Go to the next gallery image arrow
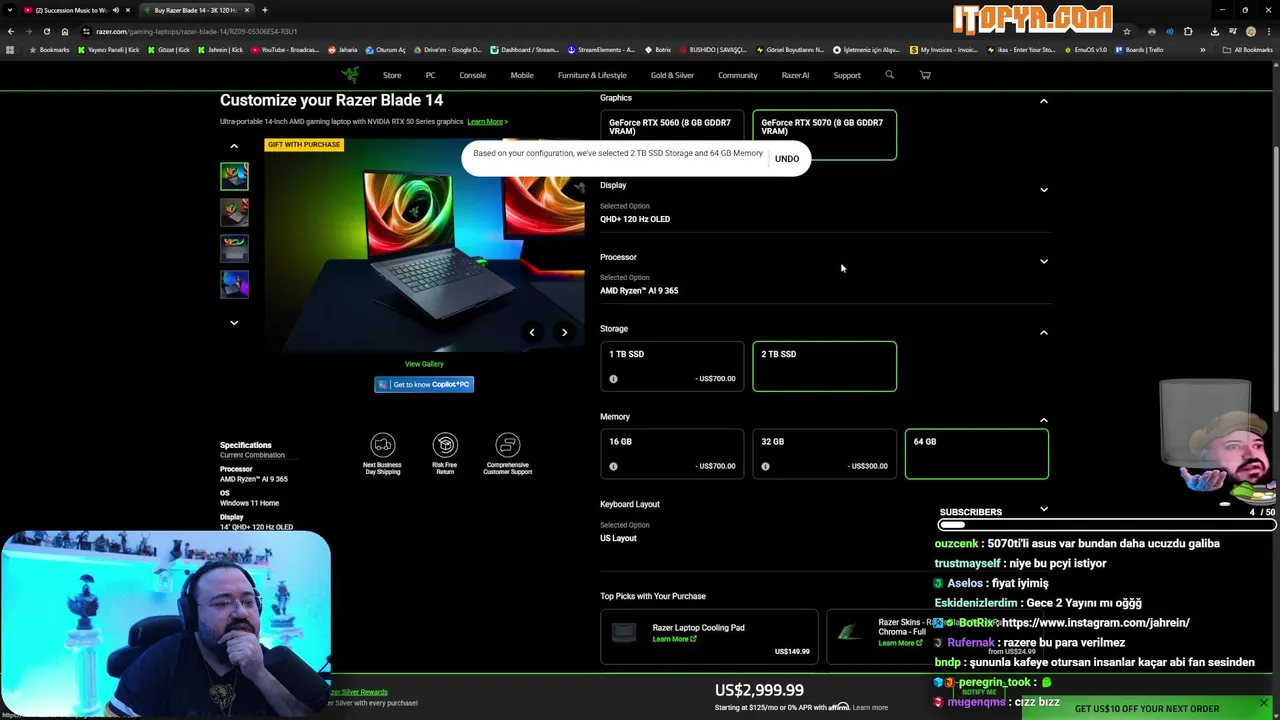This screenshot has width=1280, height=720. pyautogui.click(x=564, y=332)
